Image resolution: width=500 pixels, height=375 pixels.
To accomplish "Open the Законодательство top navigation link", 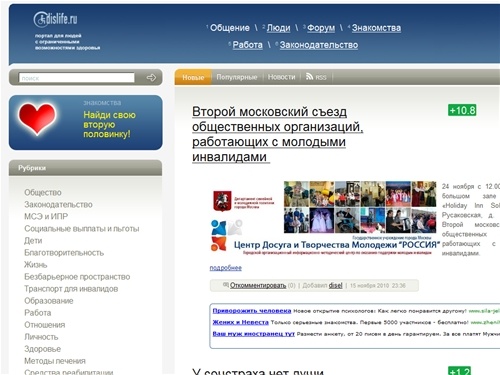I will pyautogui.click(x=319, y=45).
